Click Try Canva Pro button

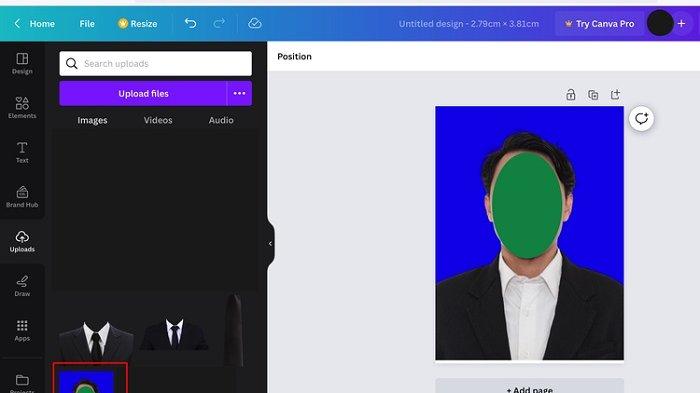coord(600,24)
